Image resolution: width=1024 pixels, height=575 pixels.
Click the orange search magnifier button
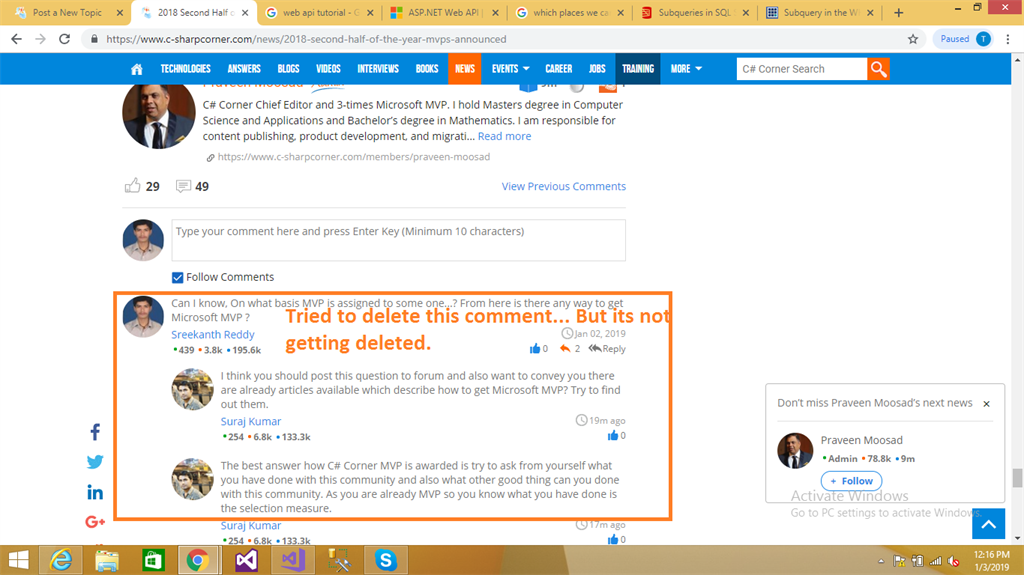(x=878, y=69)
